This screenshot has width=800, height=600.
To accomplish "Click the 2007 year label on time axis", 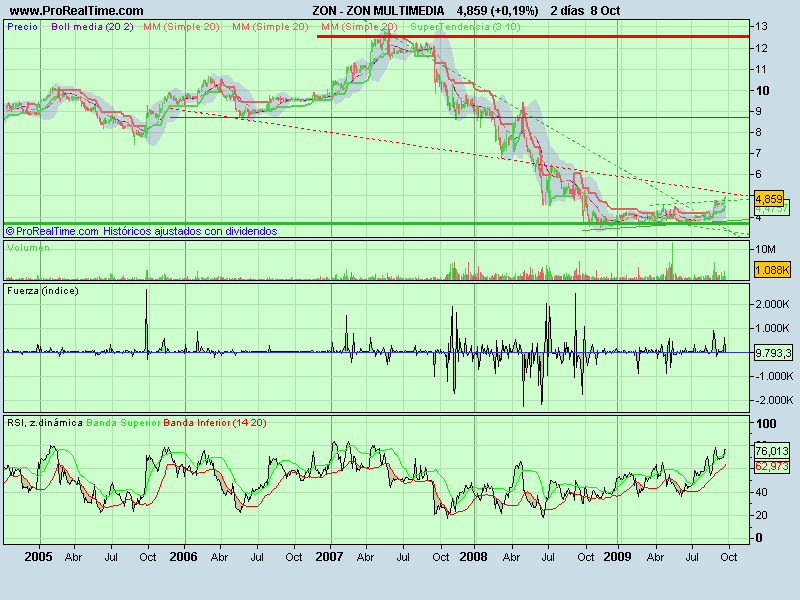I will 329,557.
